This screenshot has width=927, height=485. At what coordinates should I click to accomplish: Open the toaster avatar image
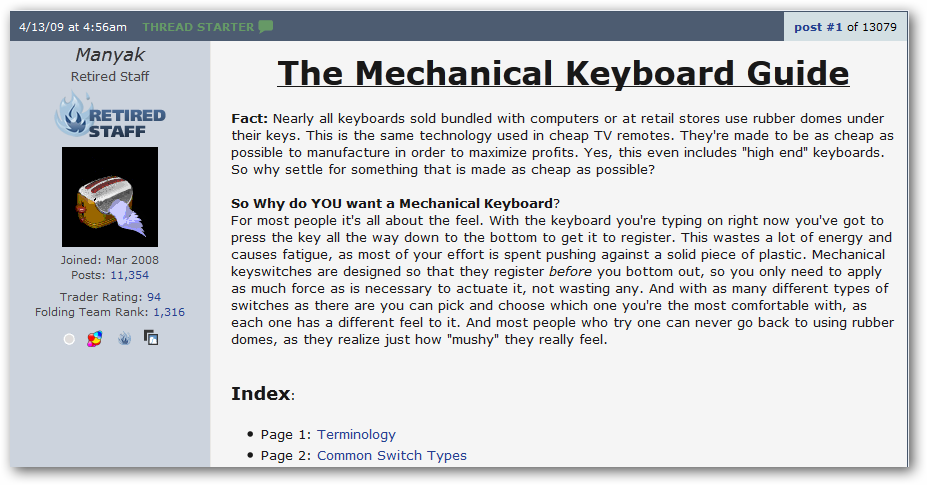110,197
